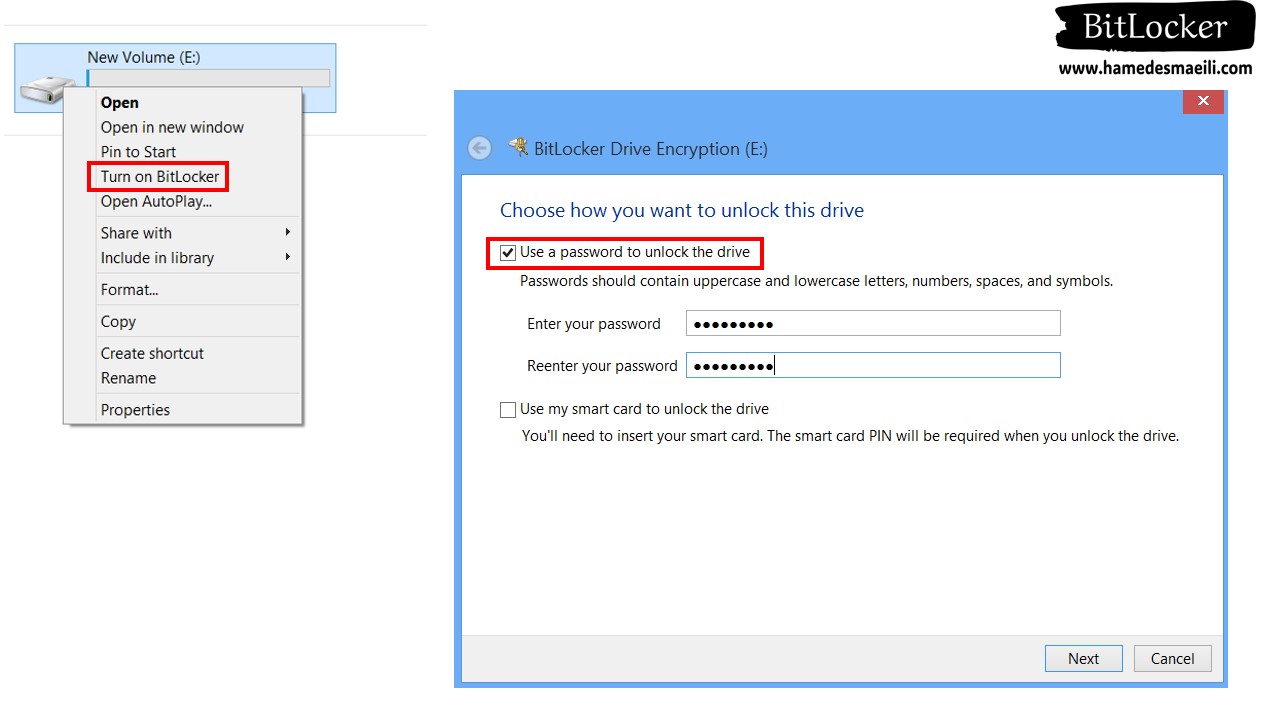1280x720 pixels.
Task: Click the 'Passwords should contain uppercase' hint text
Action: pyautogui.click(x=816, y=281)
